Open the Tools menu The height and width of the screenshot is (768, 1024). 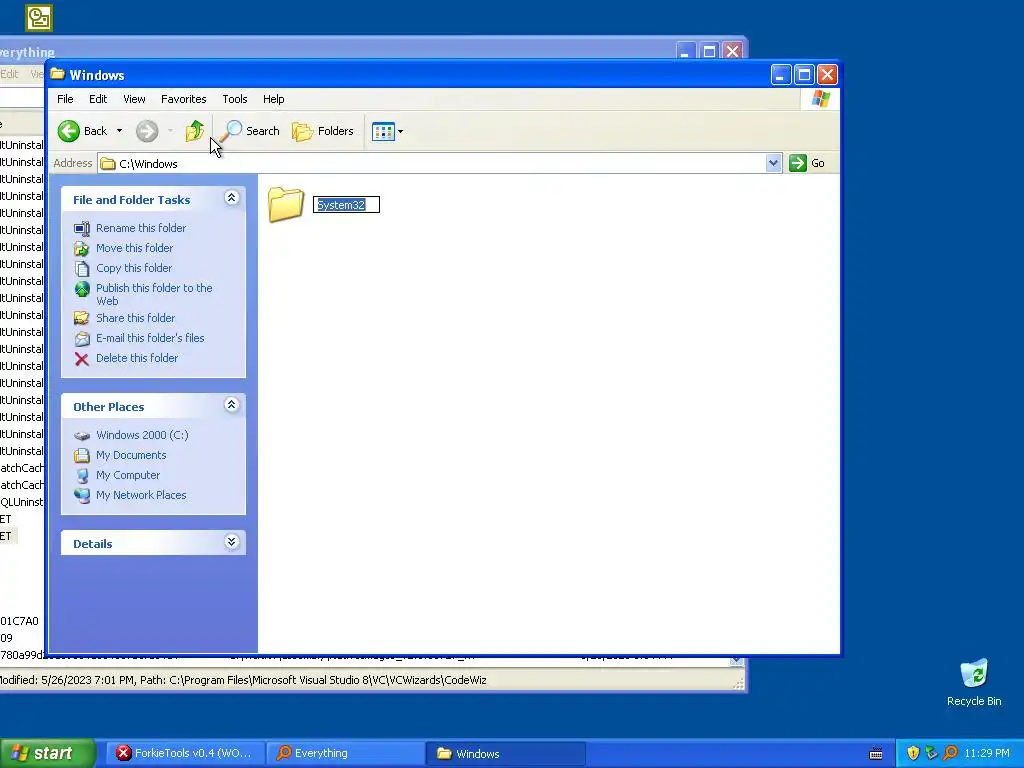tap(234, 99)
